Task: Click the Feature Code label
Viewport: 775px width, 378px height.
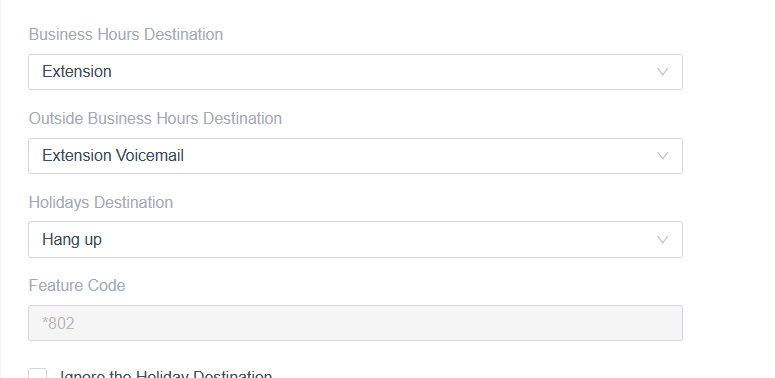Action: (77, 286)
